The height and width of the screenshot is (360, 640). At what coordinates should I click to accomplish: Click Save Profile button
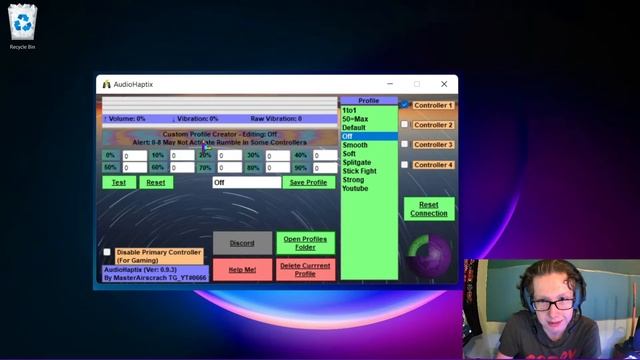[x=309, y=182]
